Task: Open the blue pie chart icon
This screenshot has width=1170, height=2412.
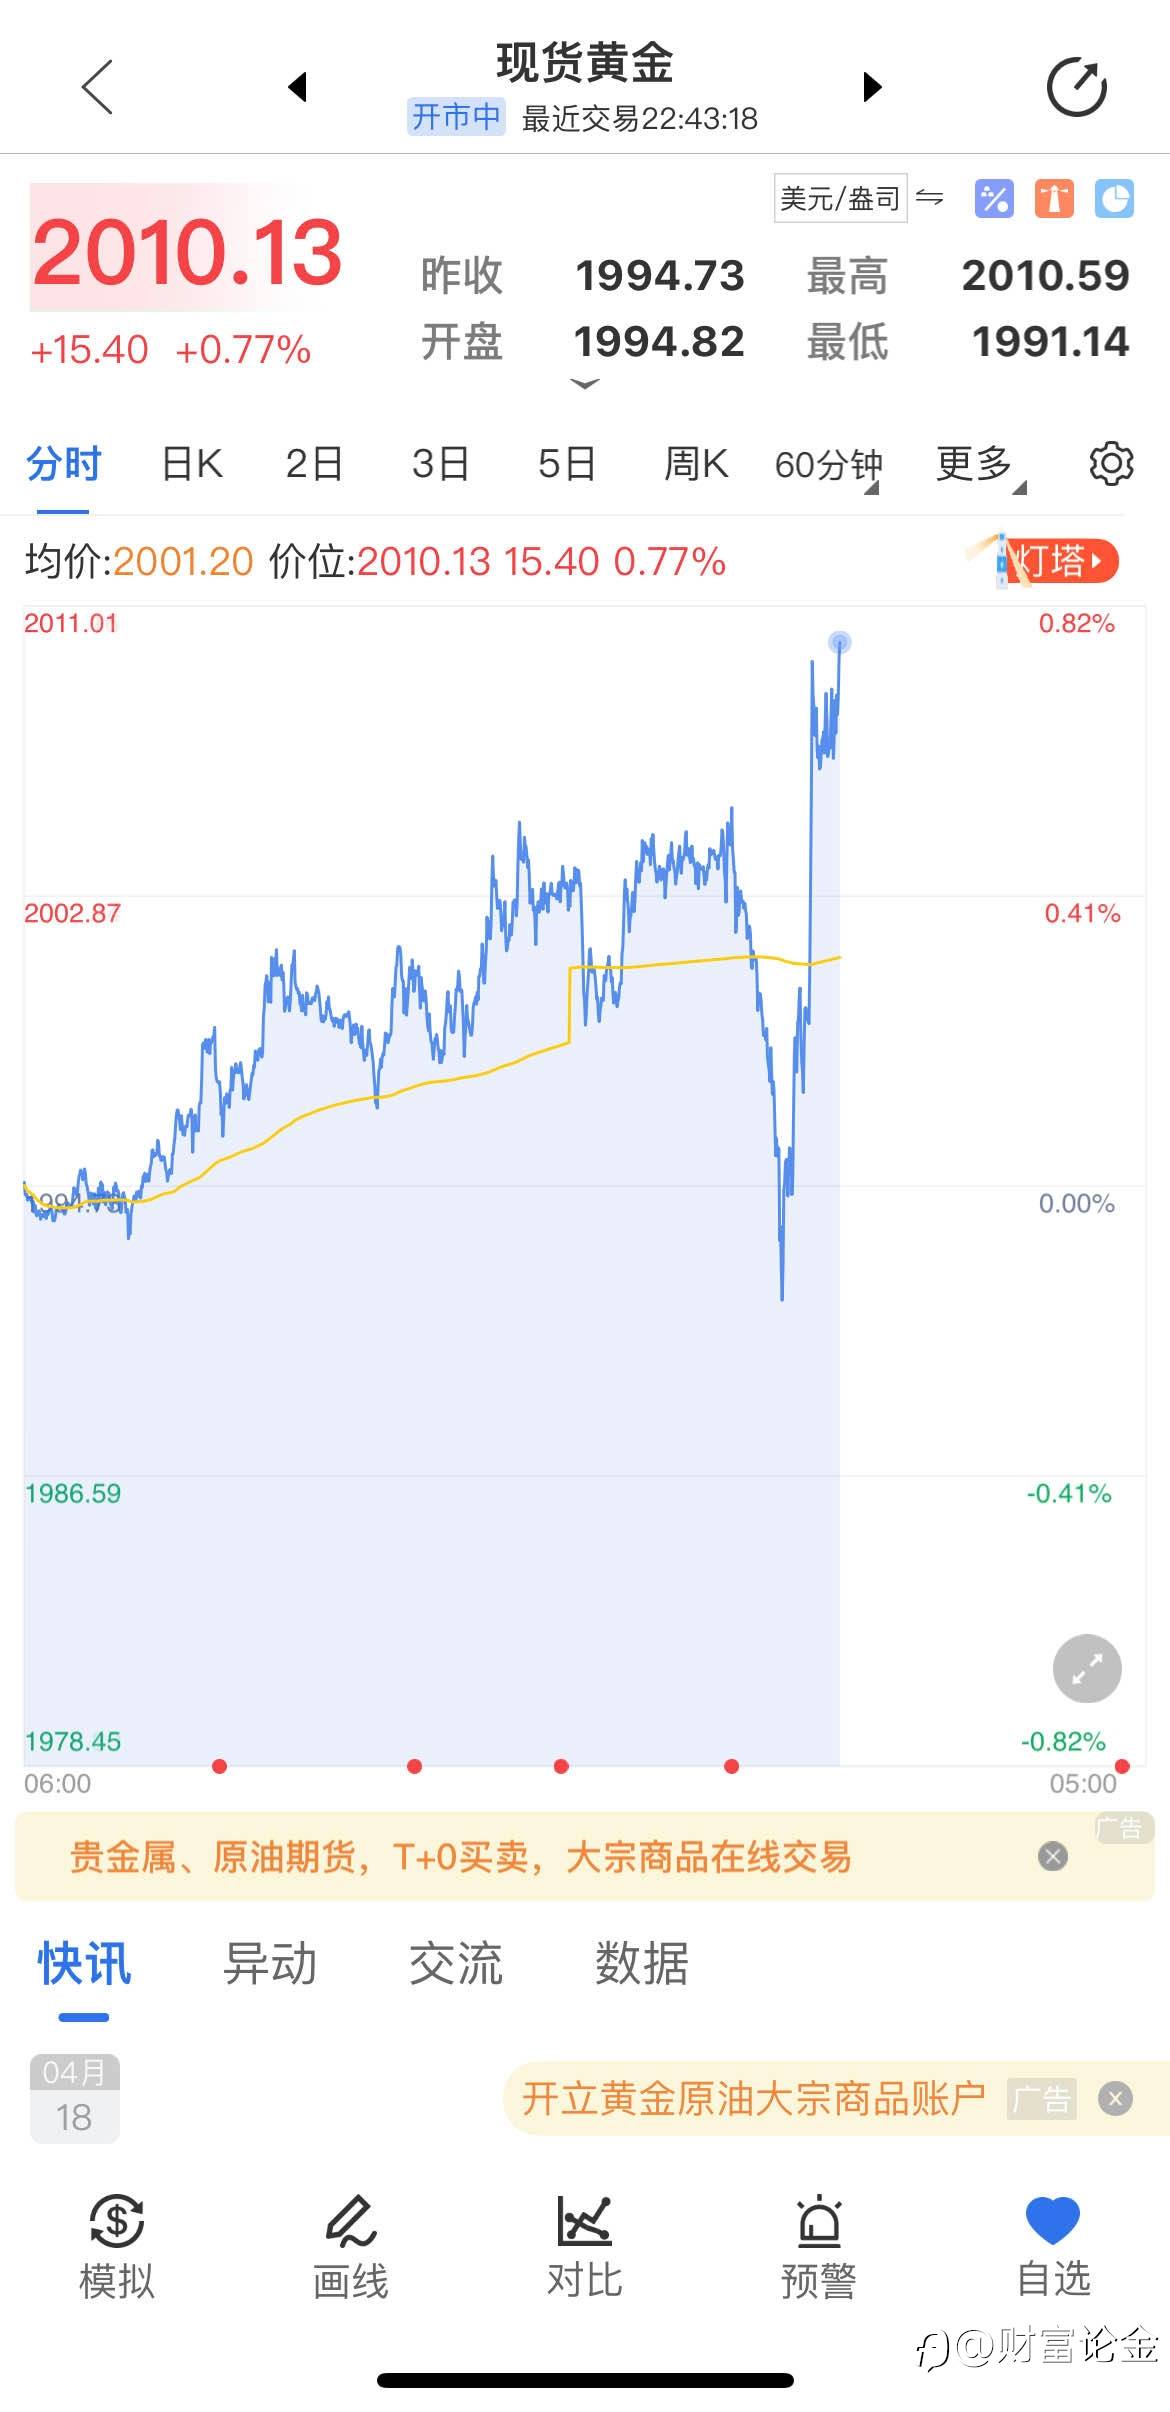Action: coord(1114,199)
